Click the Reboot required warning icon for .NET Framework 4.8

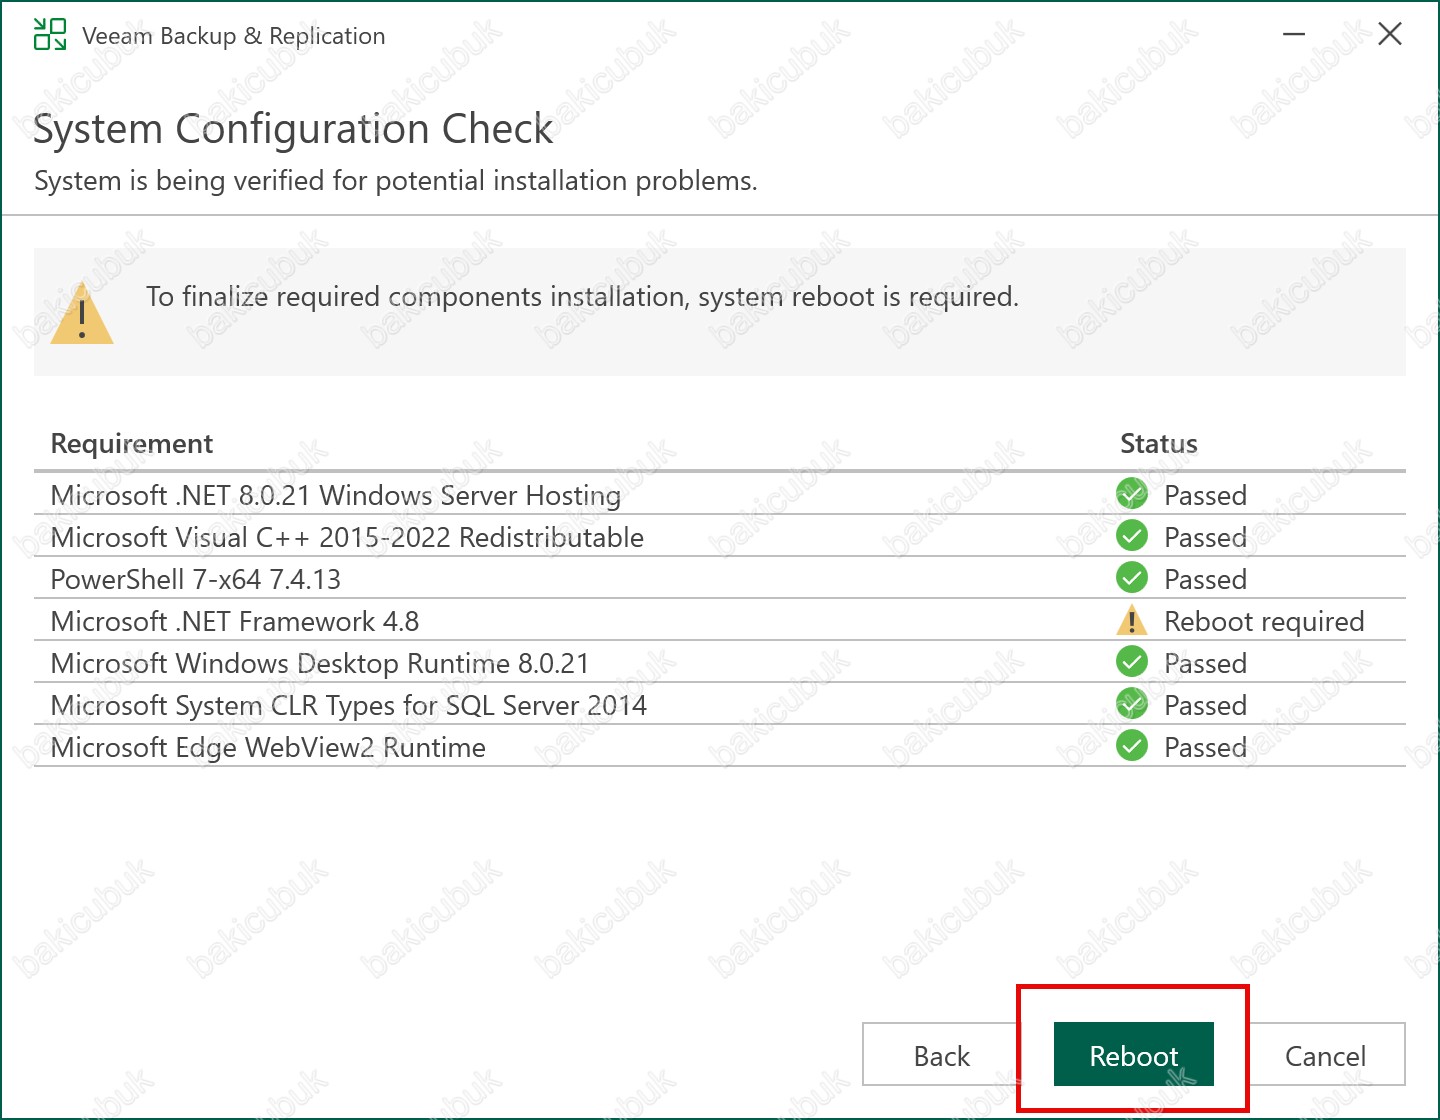(x=1131, y=621)
